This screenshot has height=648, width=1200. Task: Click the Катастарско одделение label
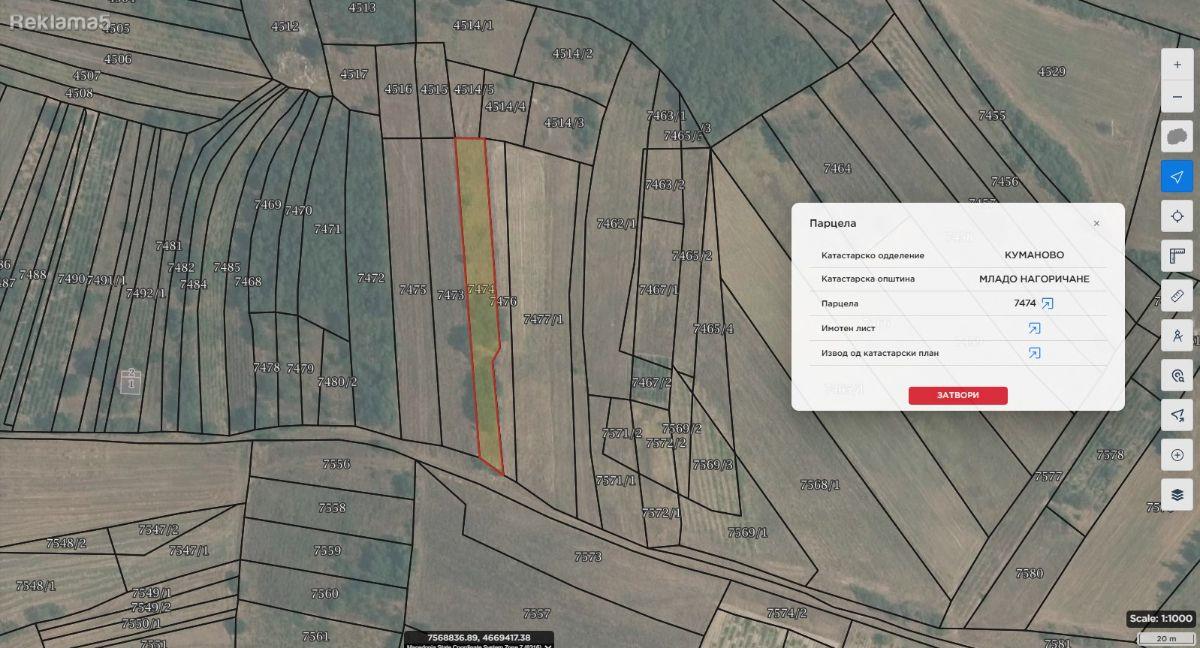tap(872, 255)
